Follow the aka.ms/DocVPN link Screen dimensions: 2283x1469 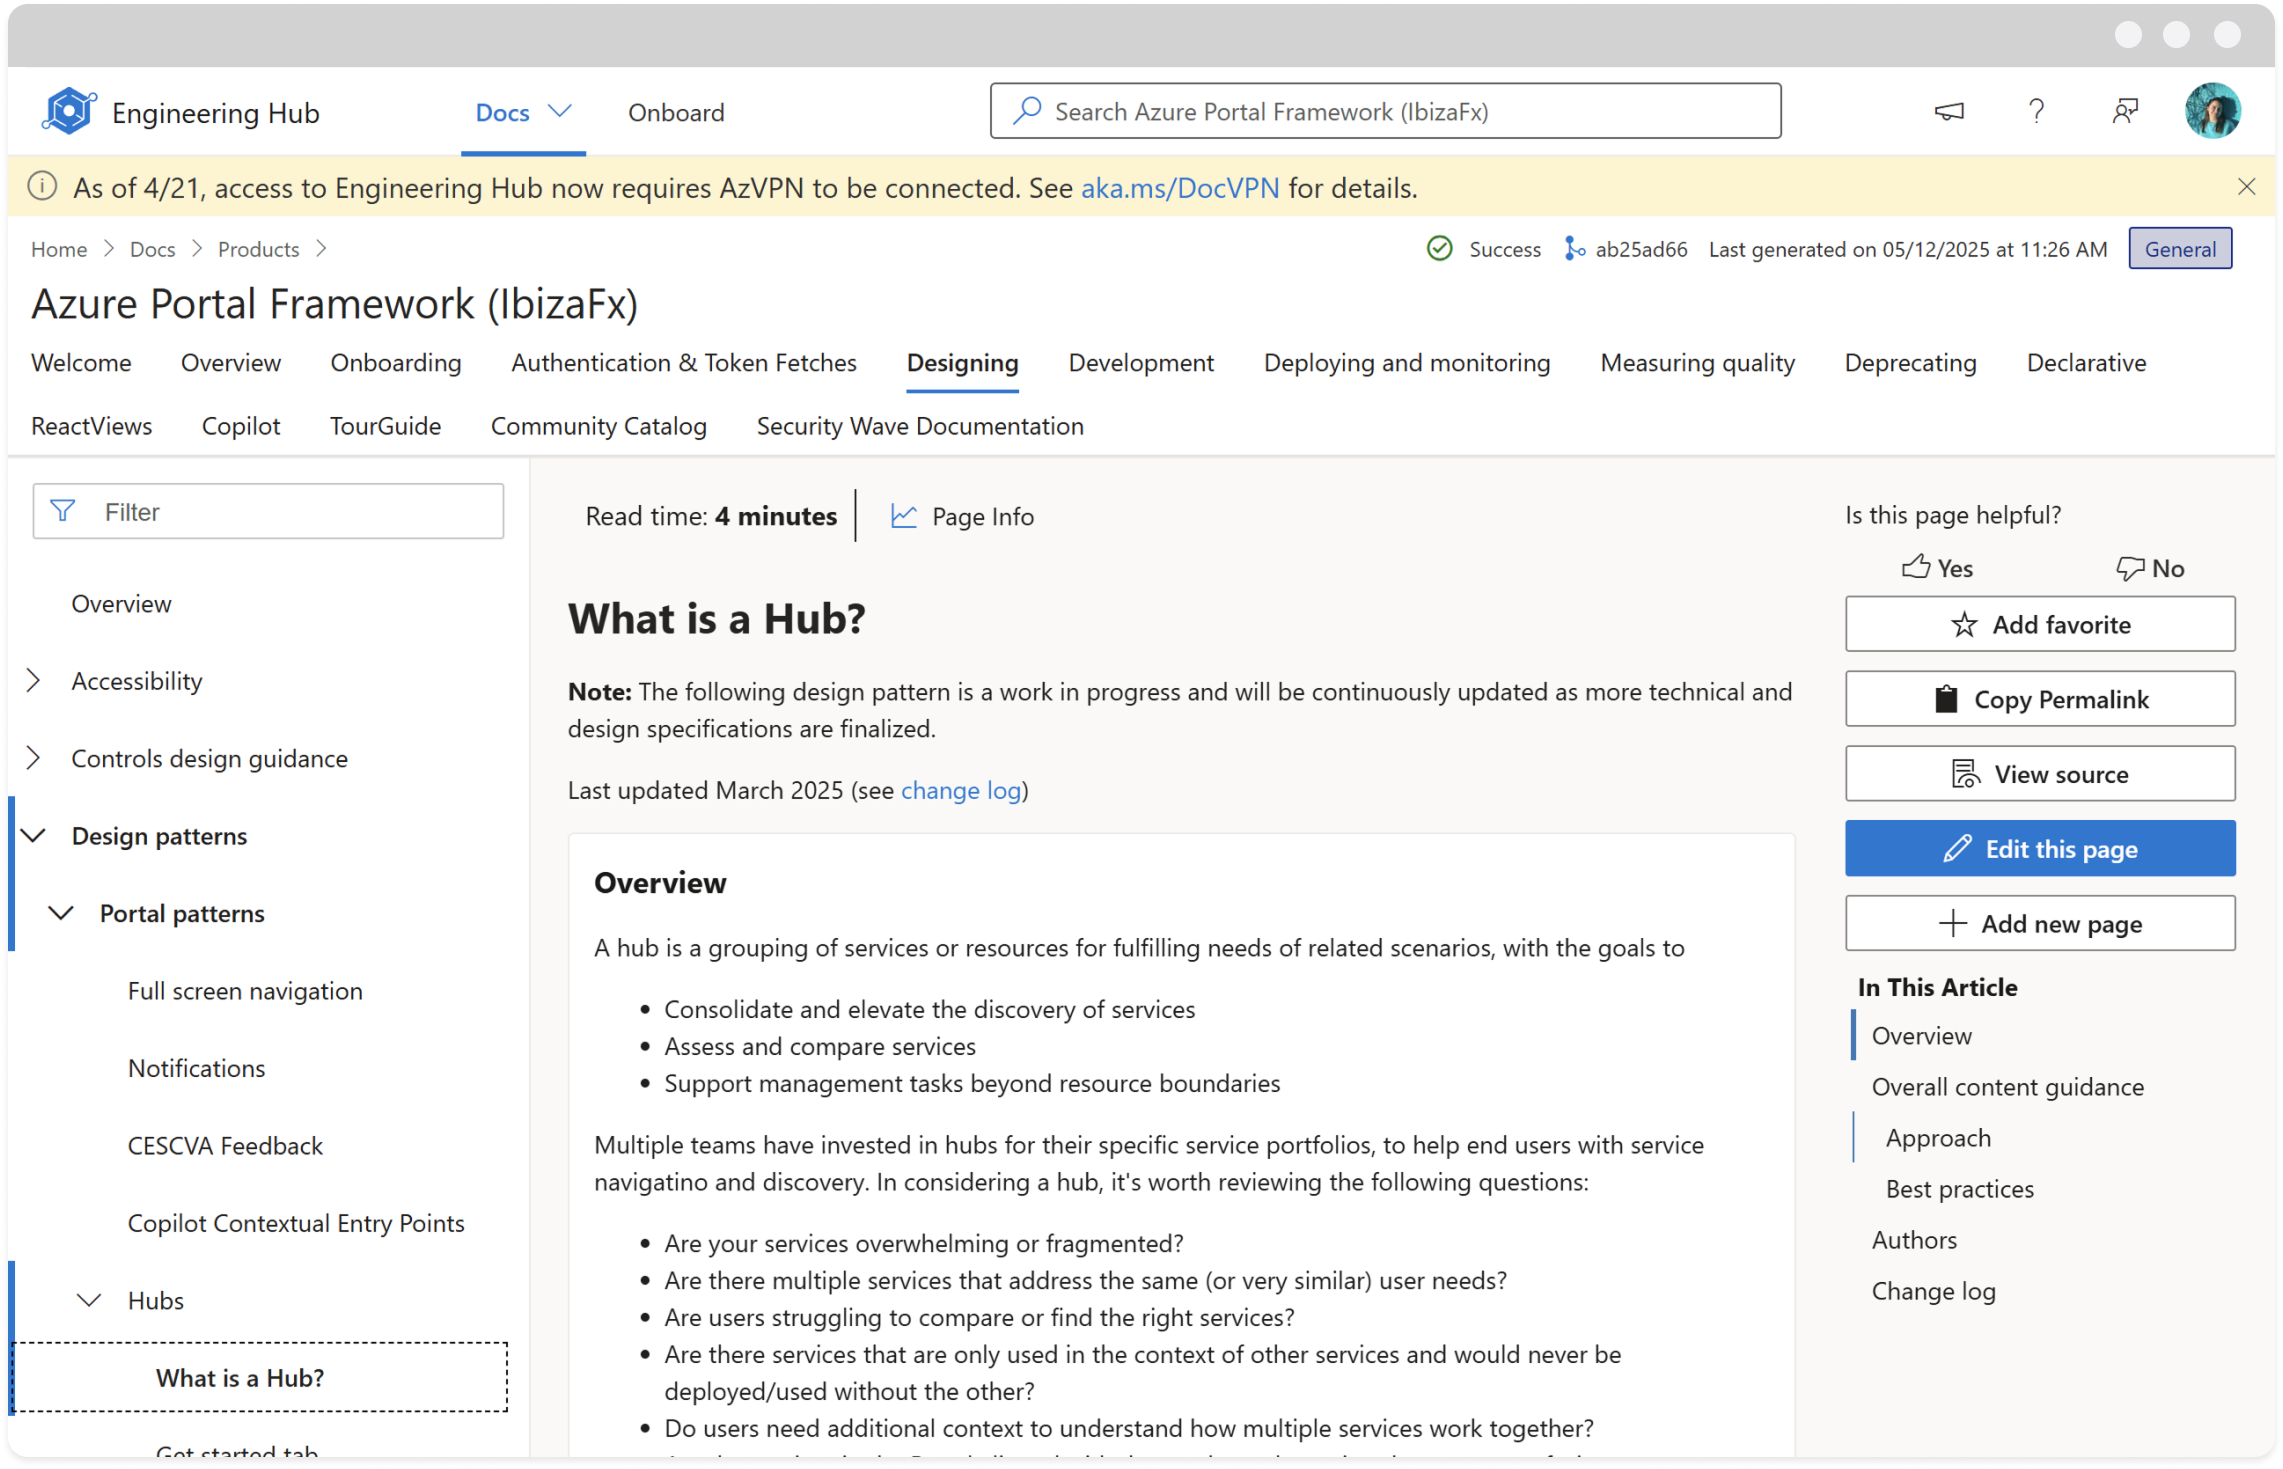1179,188
